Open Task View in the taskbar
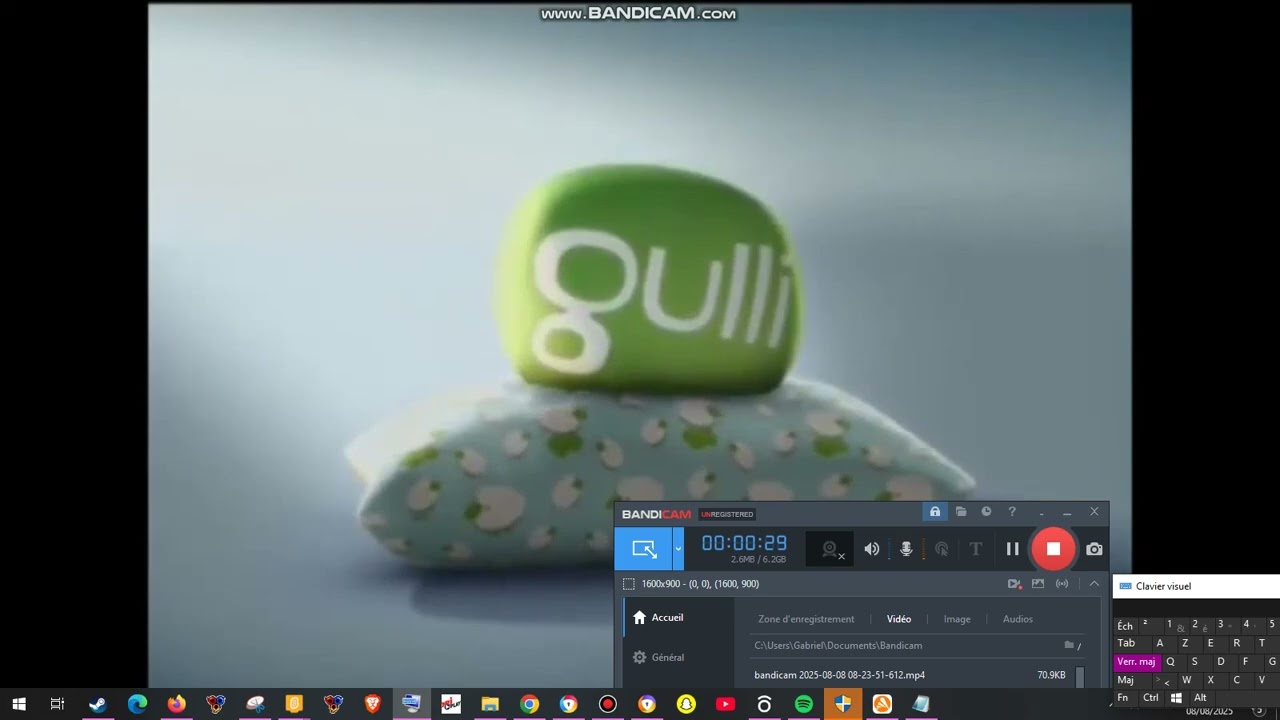The height and width of the screenshot is (720, 1280). coord(57,704)
